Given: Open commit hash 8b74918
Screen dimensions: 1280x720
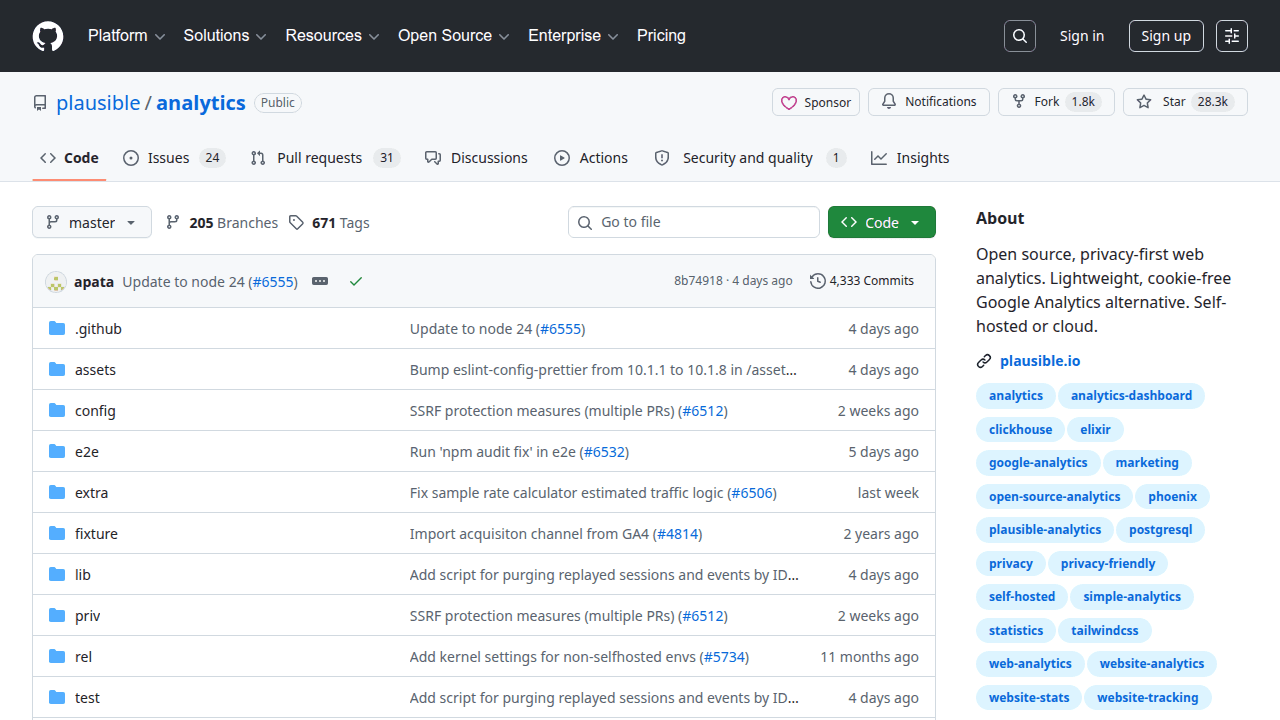Looking at the screenshot, I should (x=698, y=281).
